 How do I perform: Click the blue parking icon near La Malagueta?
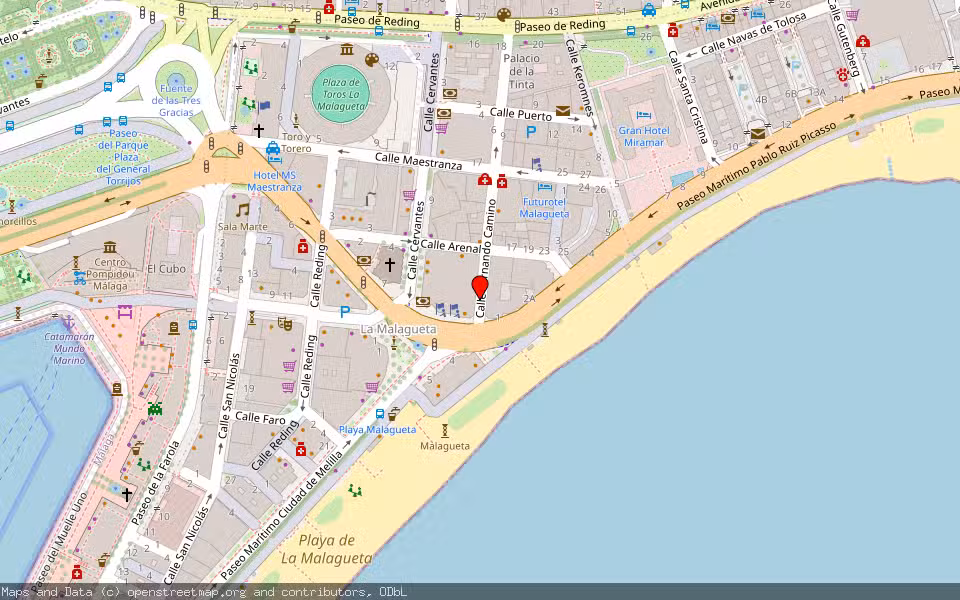(343, 312)
